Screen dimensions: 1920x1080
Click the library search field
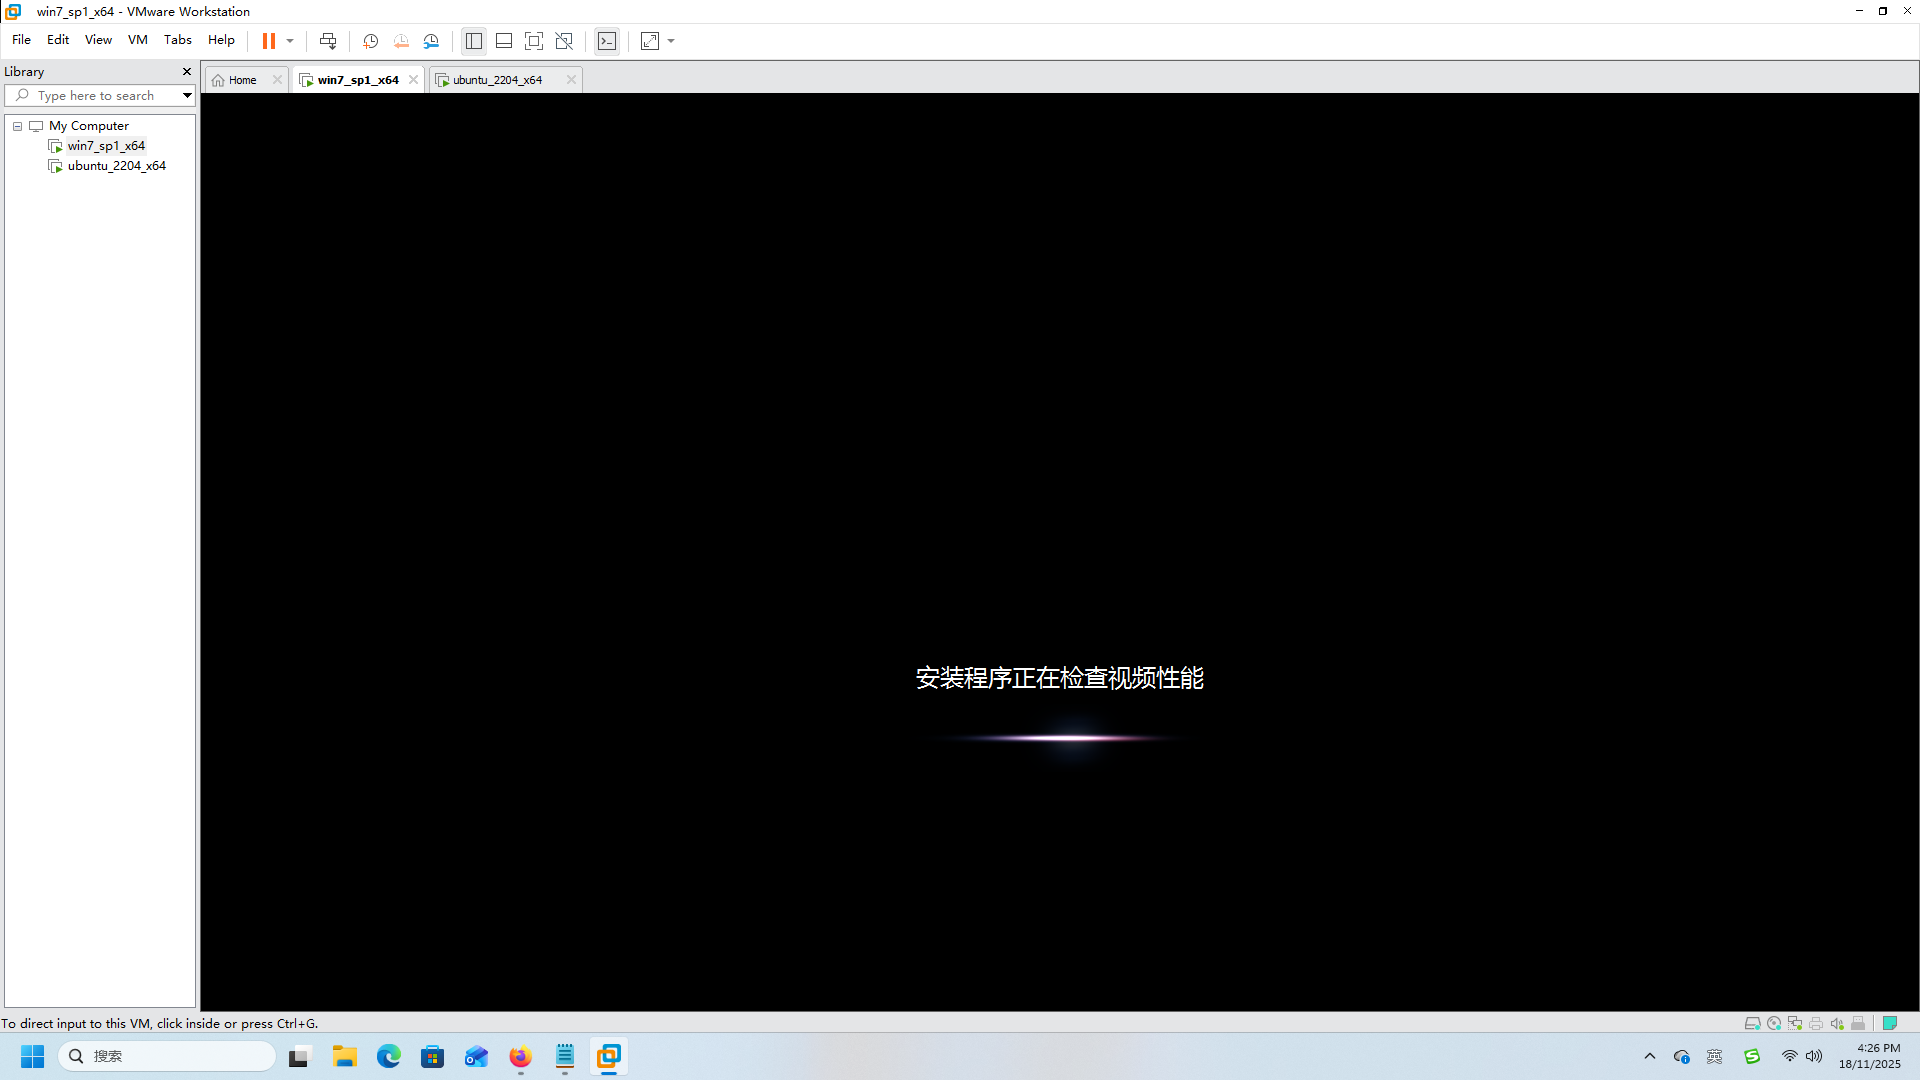coord(96,96)
